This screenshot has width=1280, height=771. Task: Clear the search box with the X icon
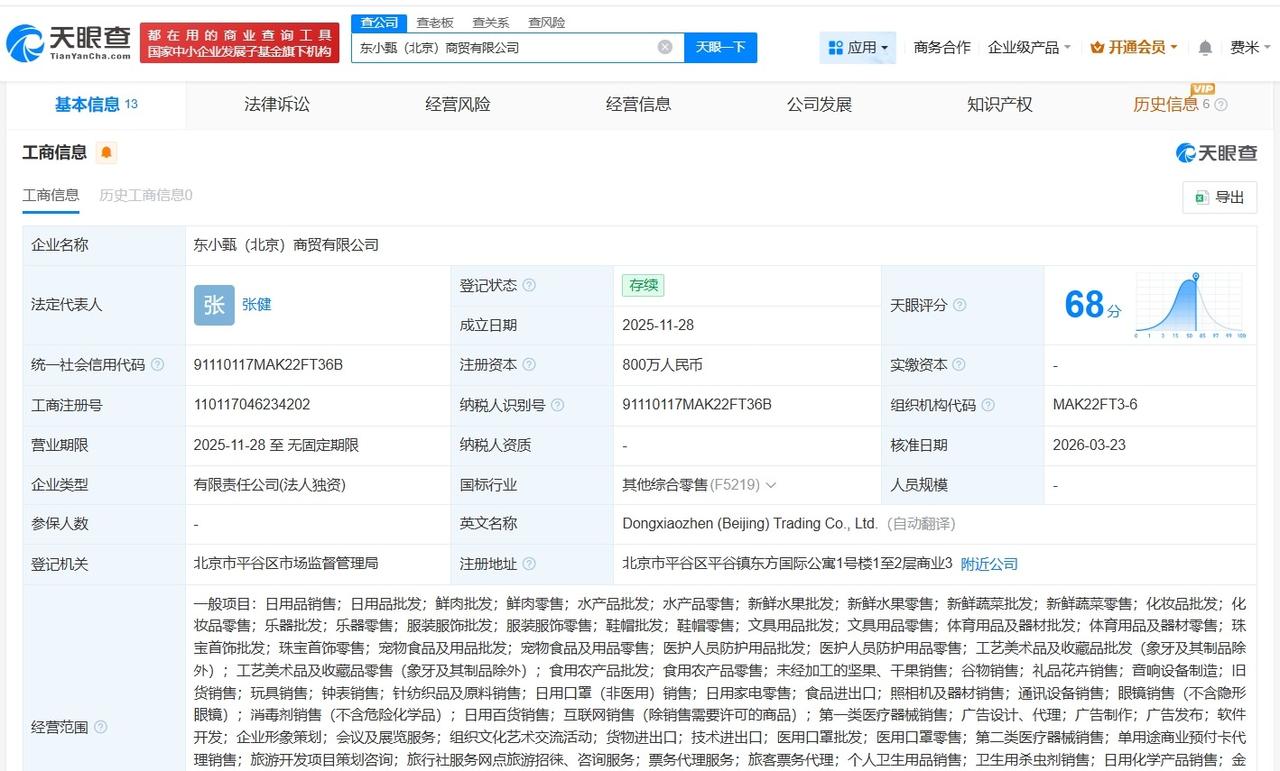click(x=665, y=47)
